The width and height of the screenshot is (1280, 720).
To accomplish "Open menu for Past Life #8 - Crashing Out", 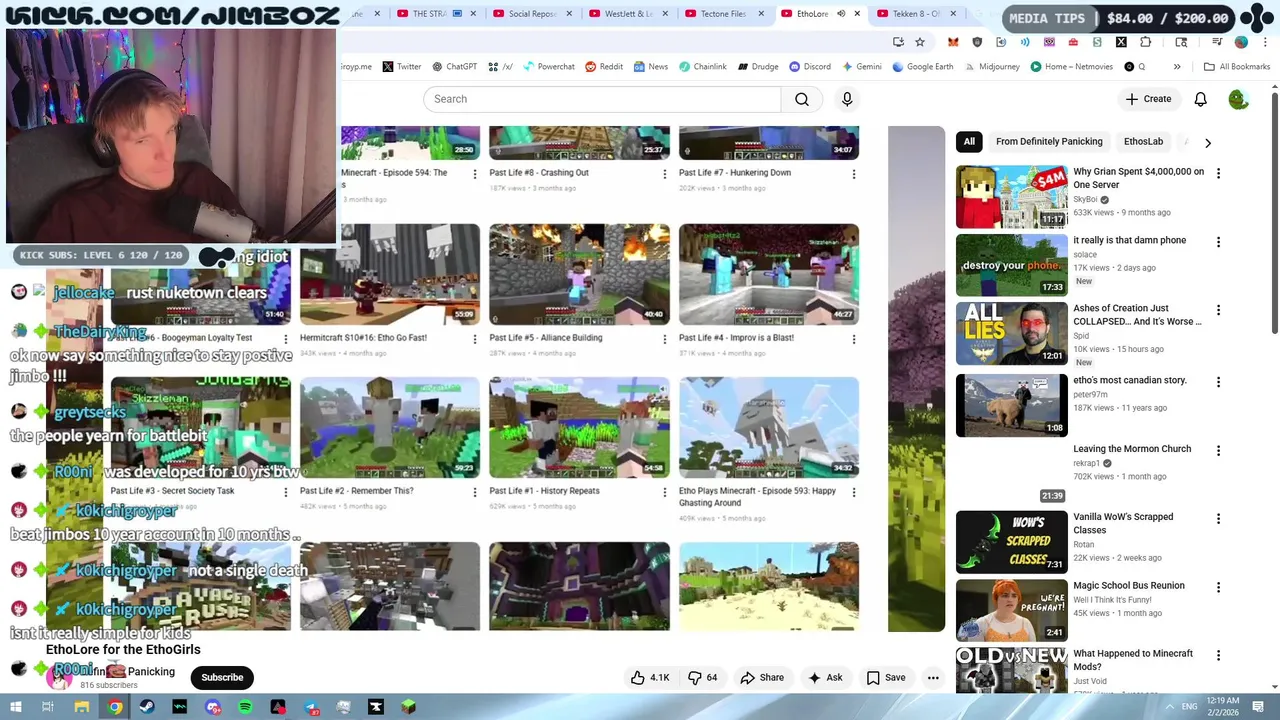I will 664,174.
